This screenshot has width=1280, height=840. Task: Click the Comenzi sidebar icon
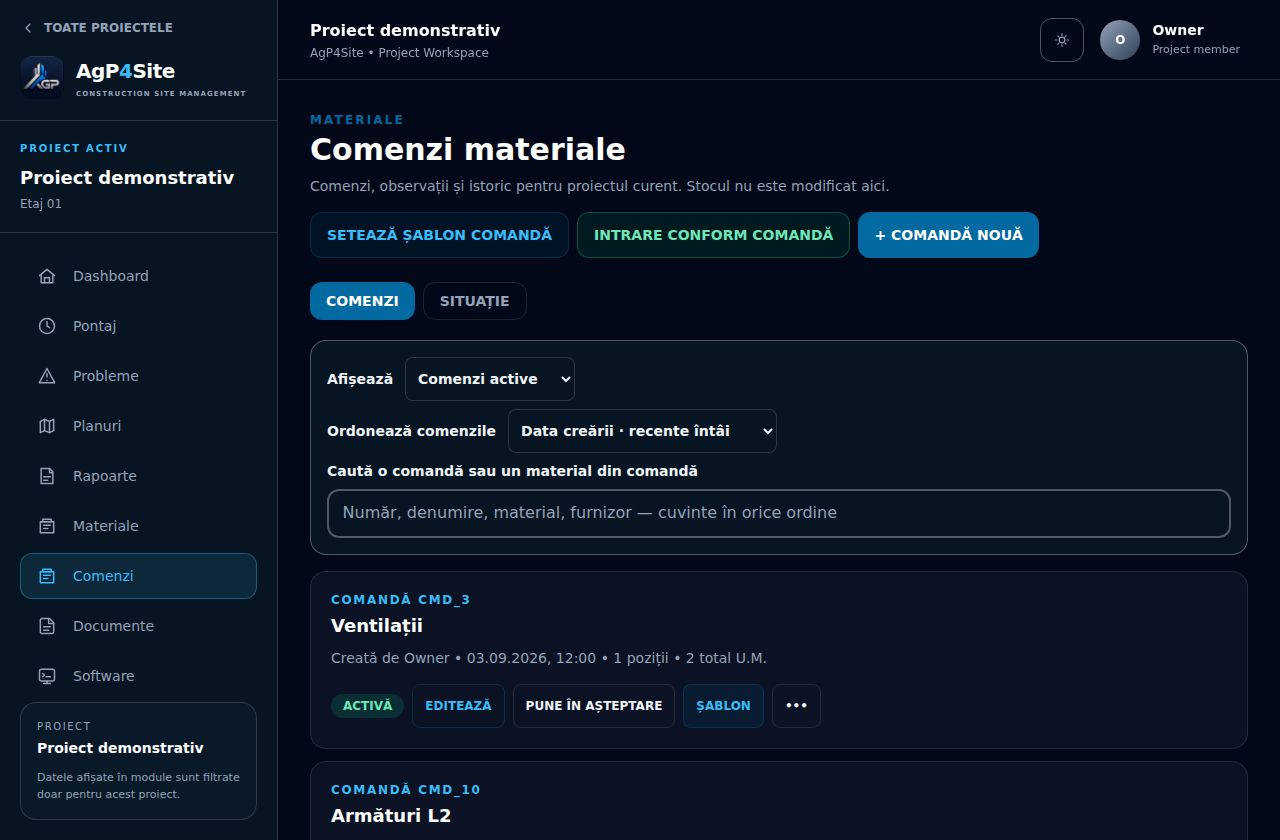(47, 576)
